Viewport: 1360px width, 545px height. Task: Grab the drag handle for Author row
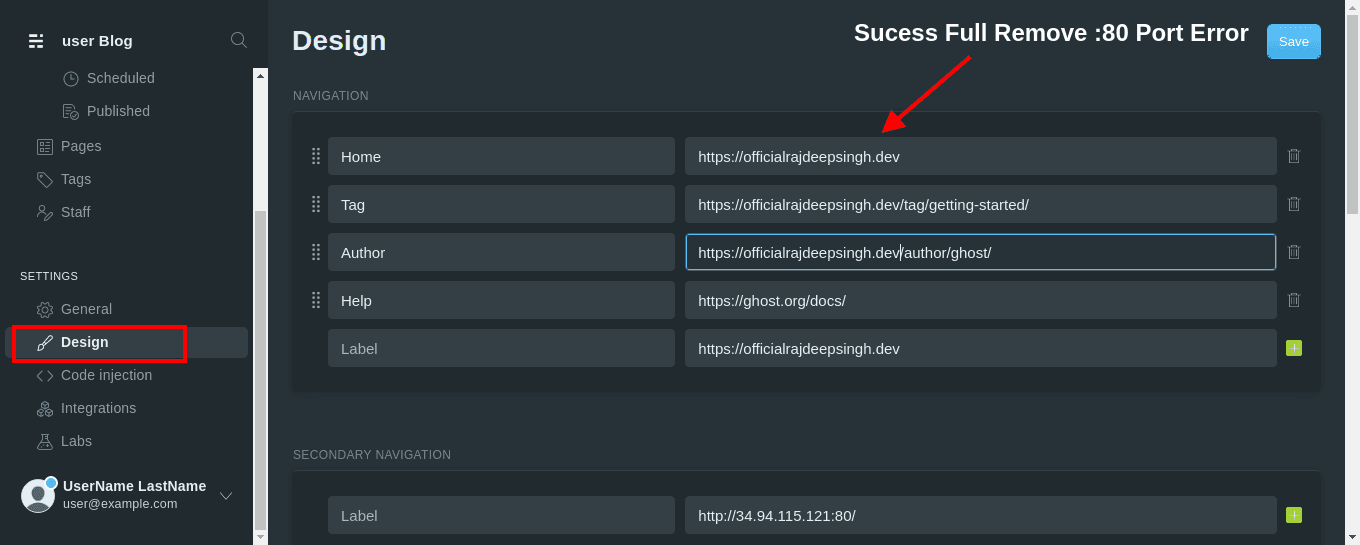316,252
